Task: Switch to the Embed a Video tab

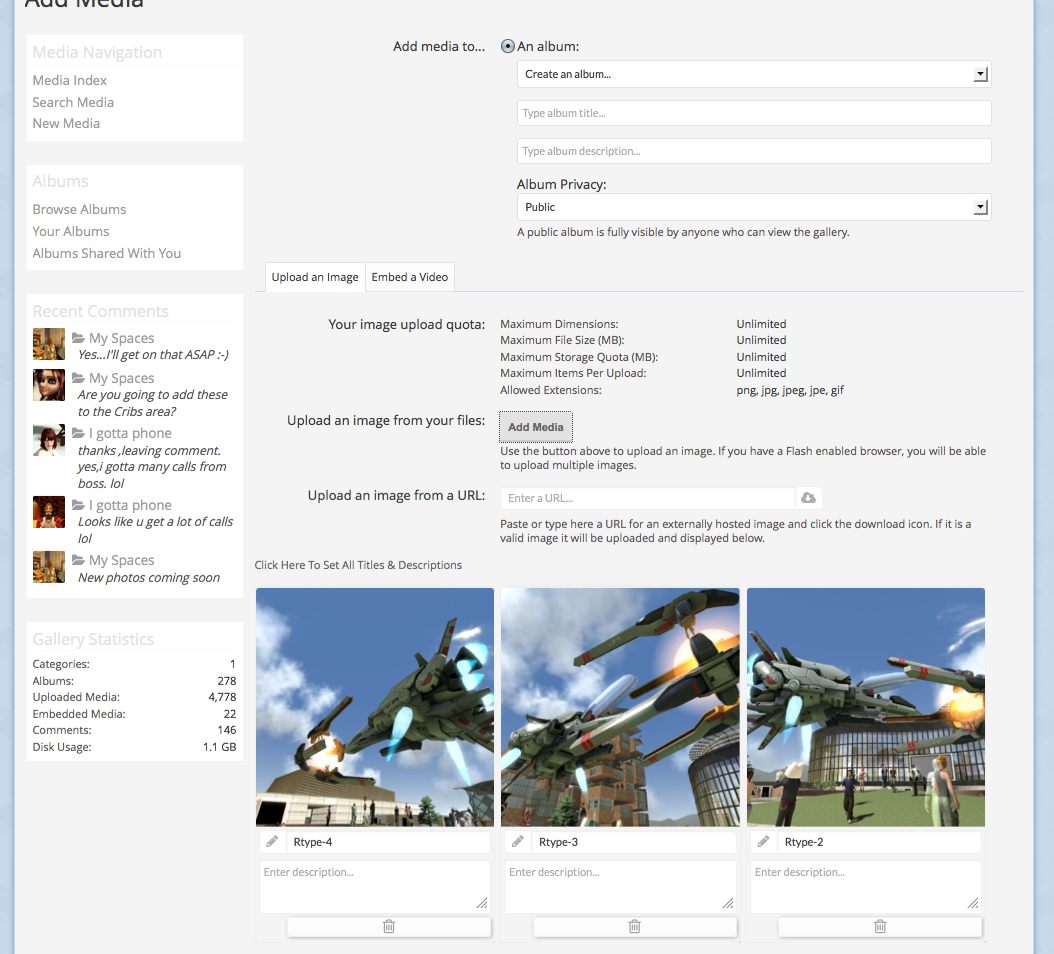Action: (409, 277)
